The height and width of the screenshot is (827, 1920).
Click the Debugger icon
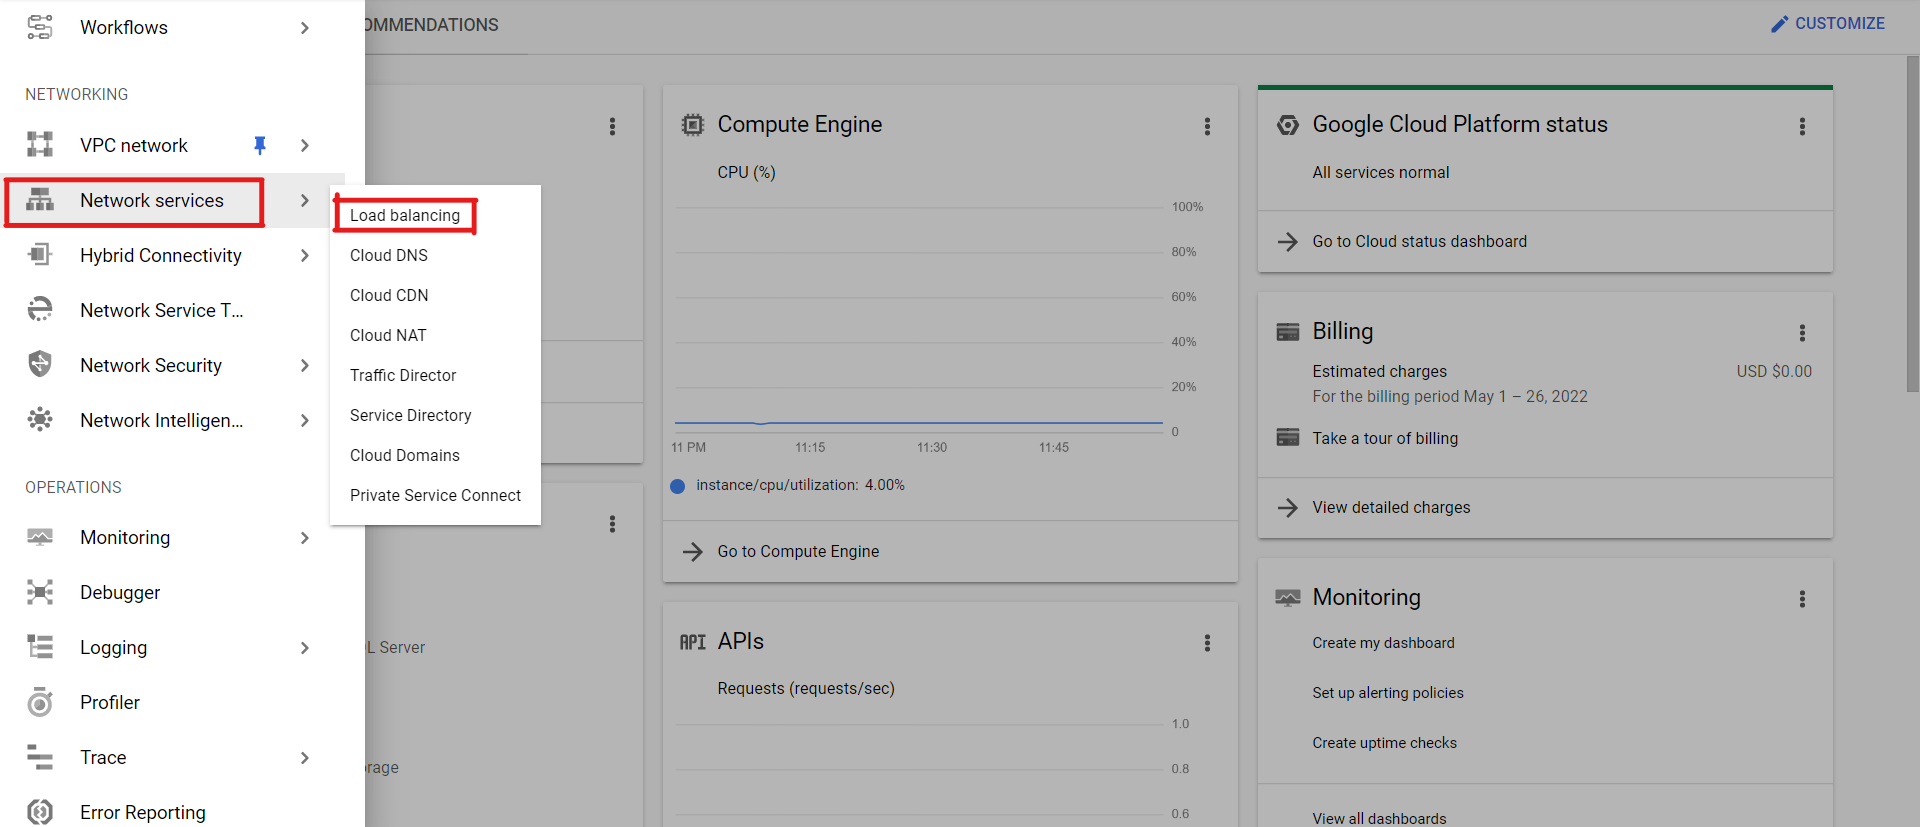coord(40,592)
